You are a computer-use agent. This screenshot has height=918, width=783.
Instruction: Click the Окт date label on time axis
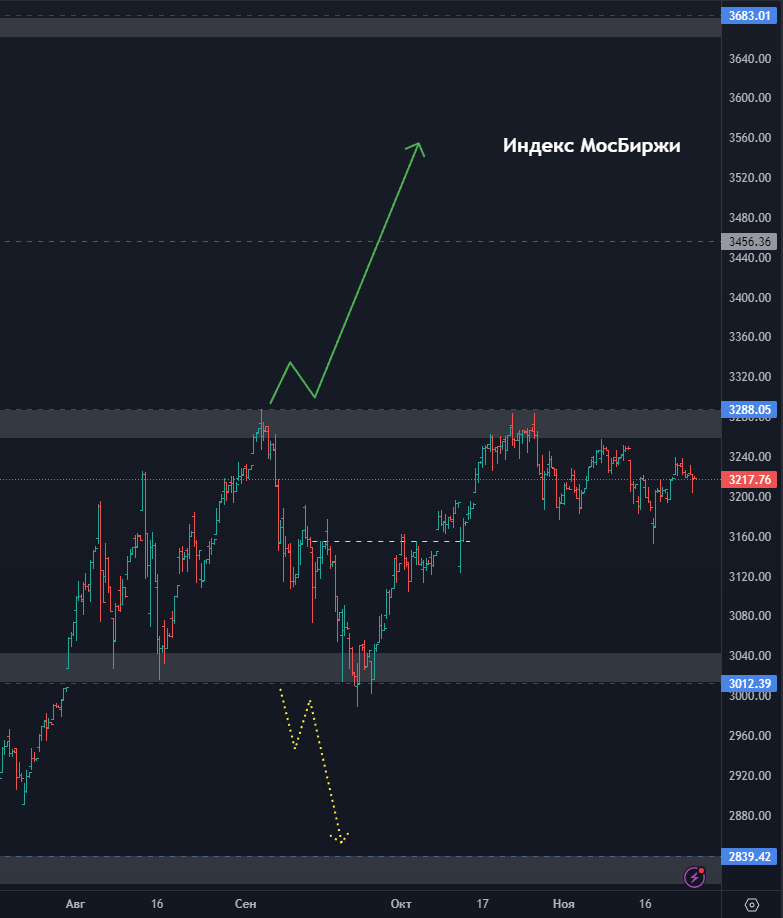pyautogui.click(x=401, y=904)
